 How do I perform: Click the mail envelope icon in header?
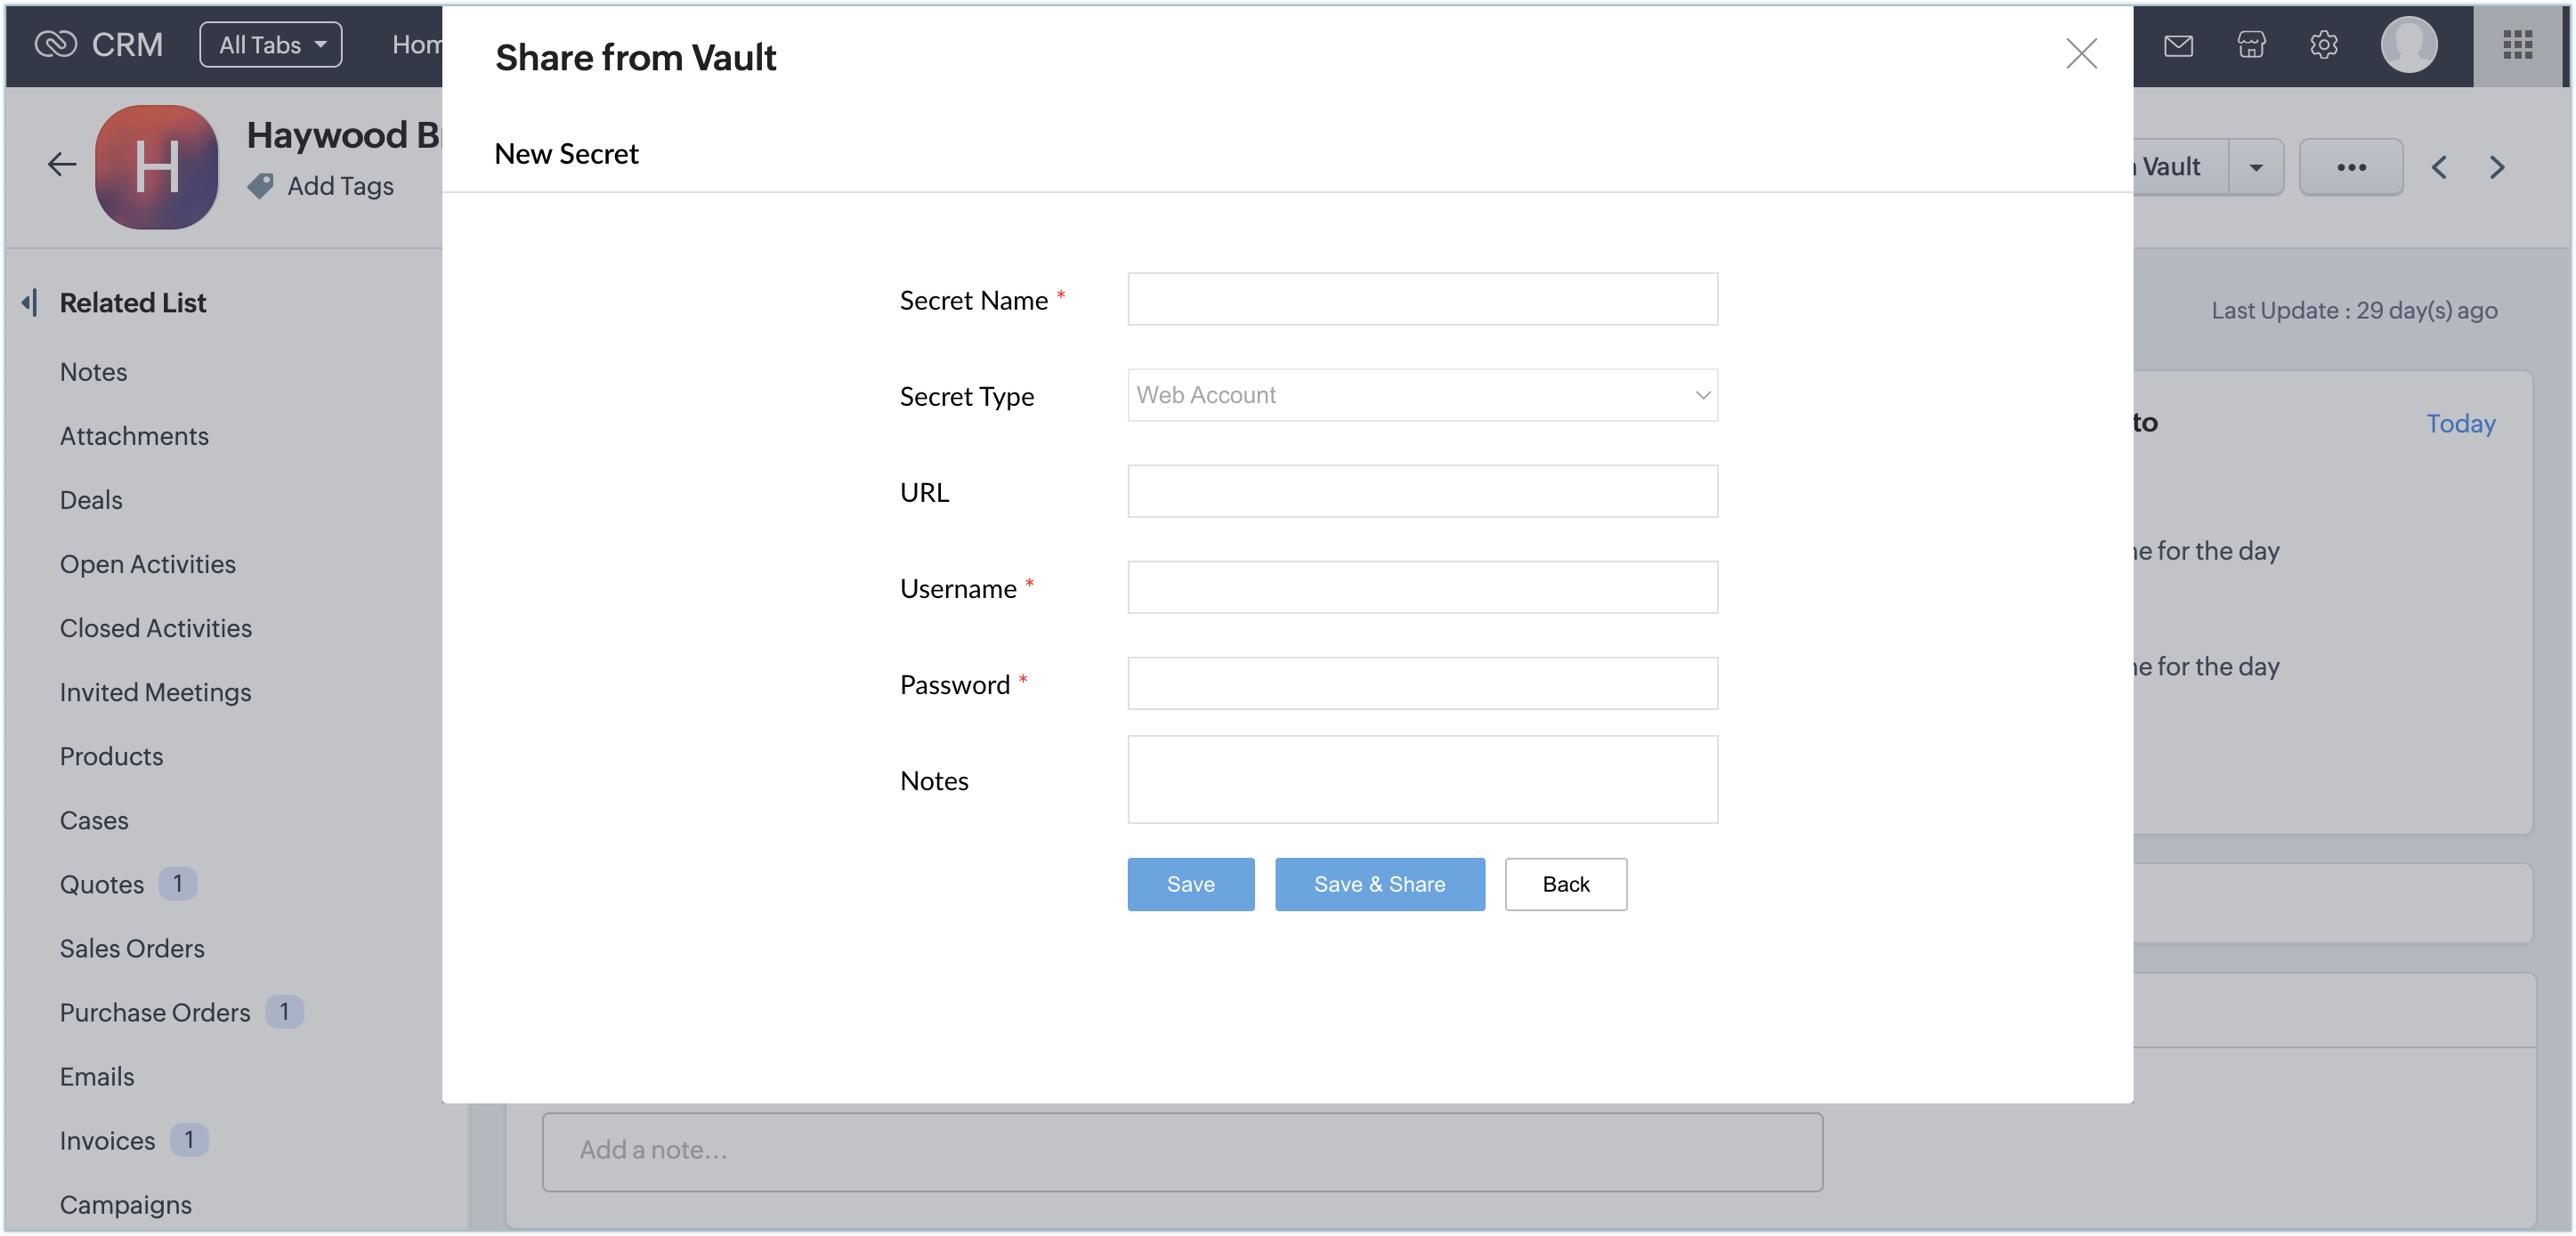point(2178,45)
